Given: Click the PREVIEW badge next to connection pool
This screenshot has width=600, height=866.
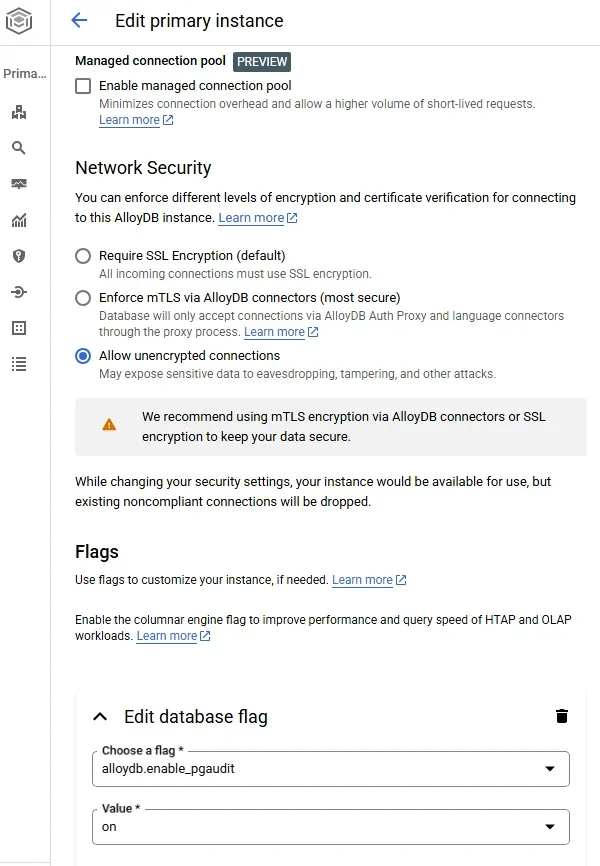Looking at the screenshot, I should click(261, 61).
